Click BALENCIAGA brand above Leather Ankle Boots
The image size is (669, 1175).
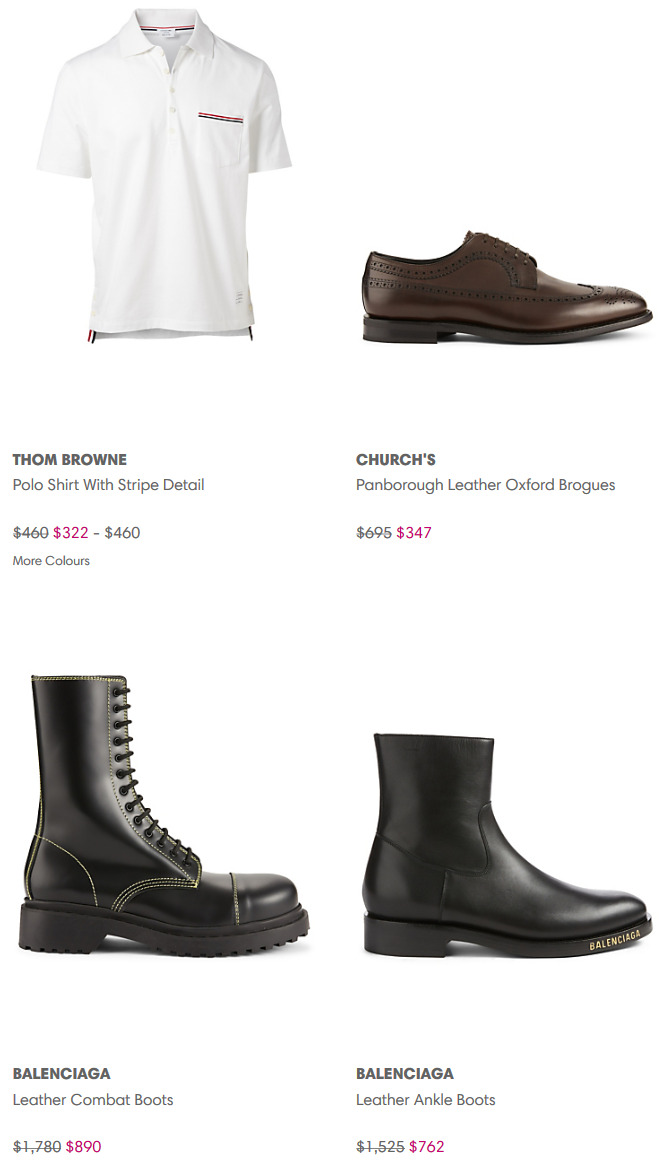405,1073
